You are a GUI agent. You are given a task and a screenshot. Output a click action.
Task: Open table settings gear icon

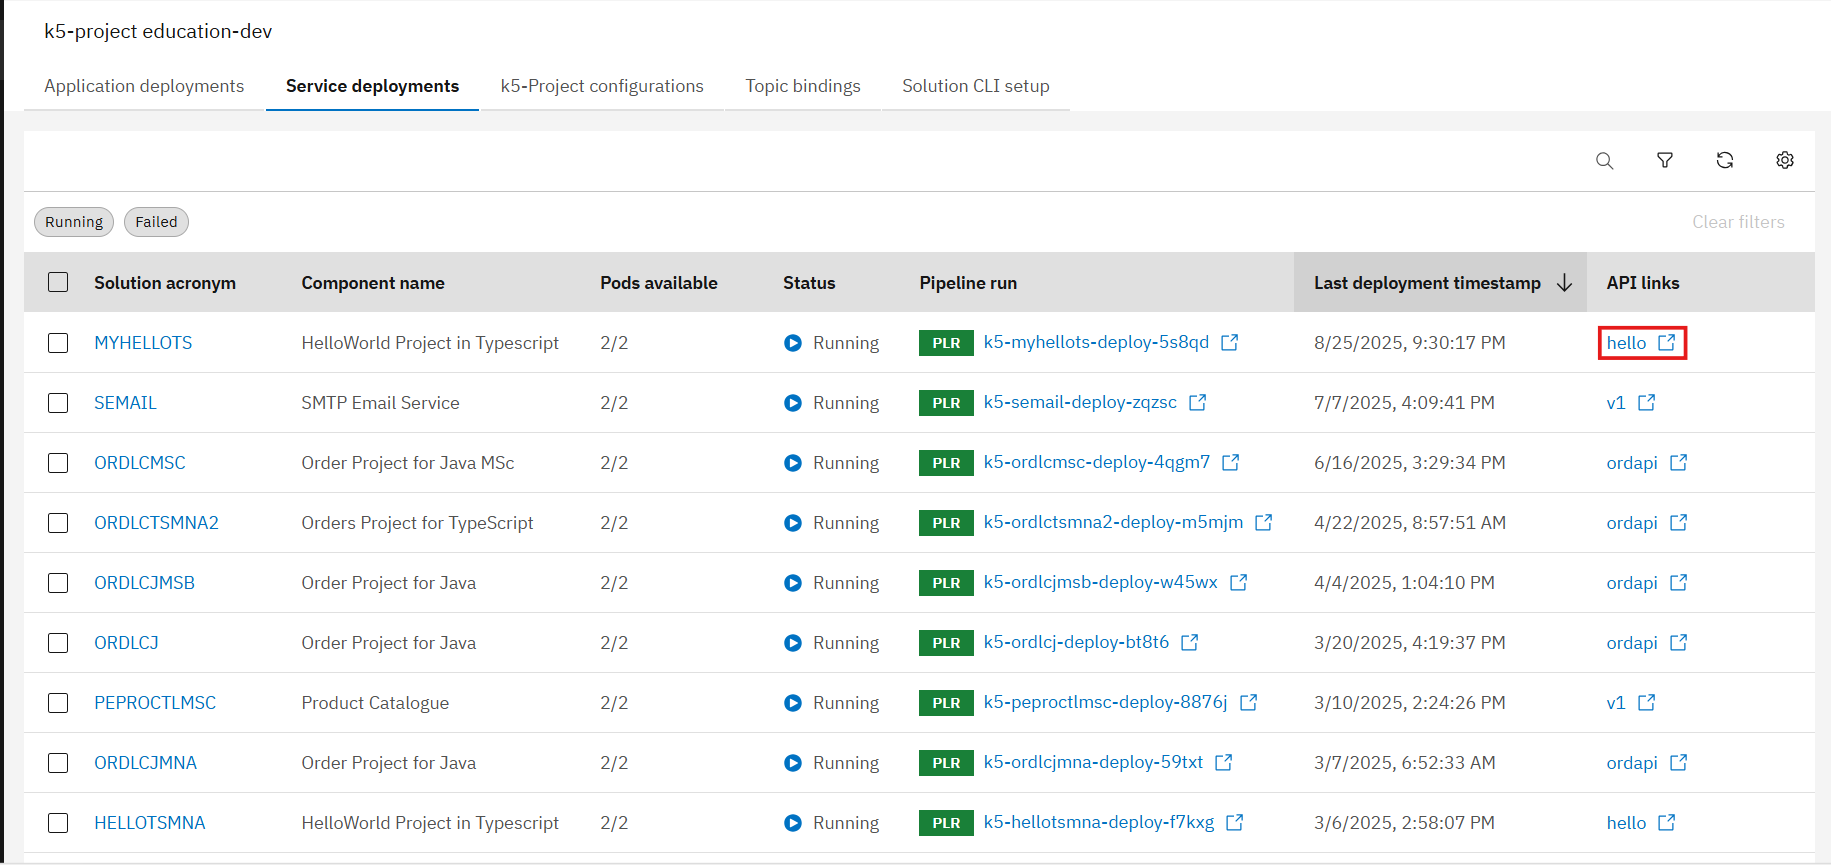1784,161
